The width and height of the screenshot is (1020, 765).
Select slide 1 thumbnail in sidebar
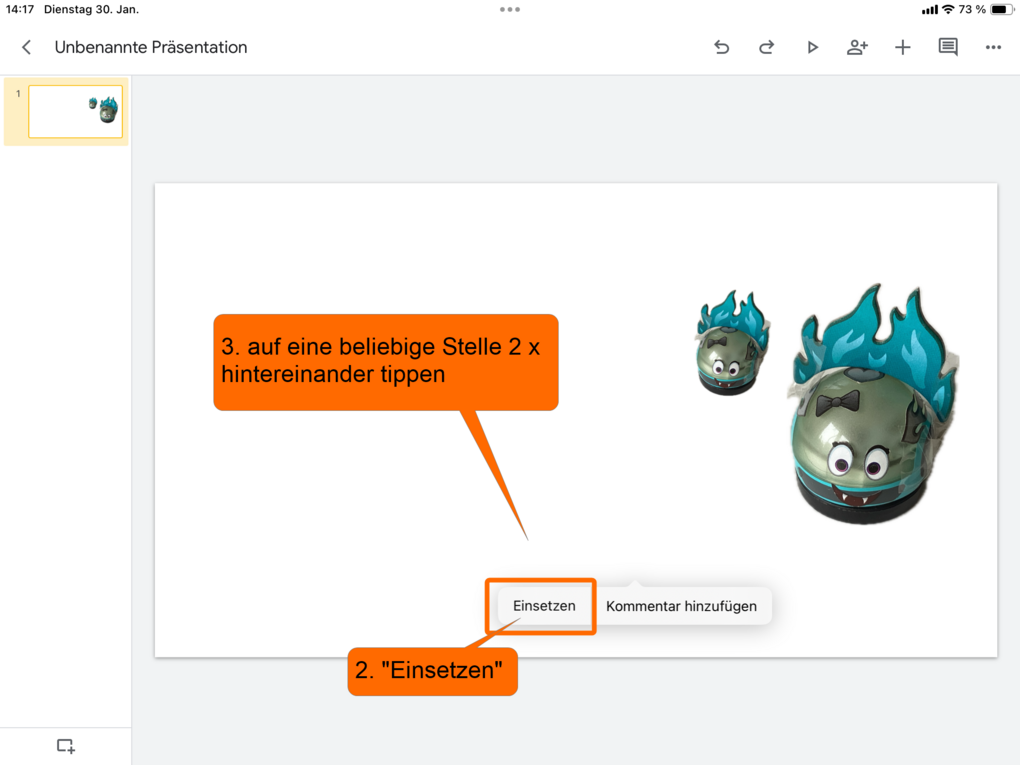pos(75,111)
